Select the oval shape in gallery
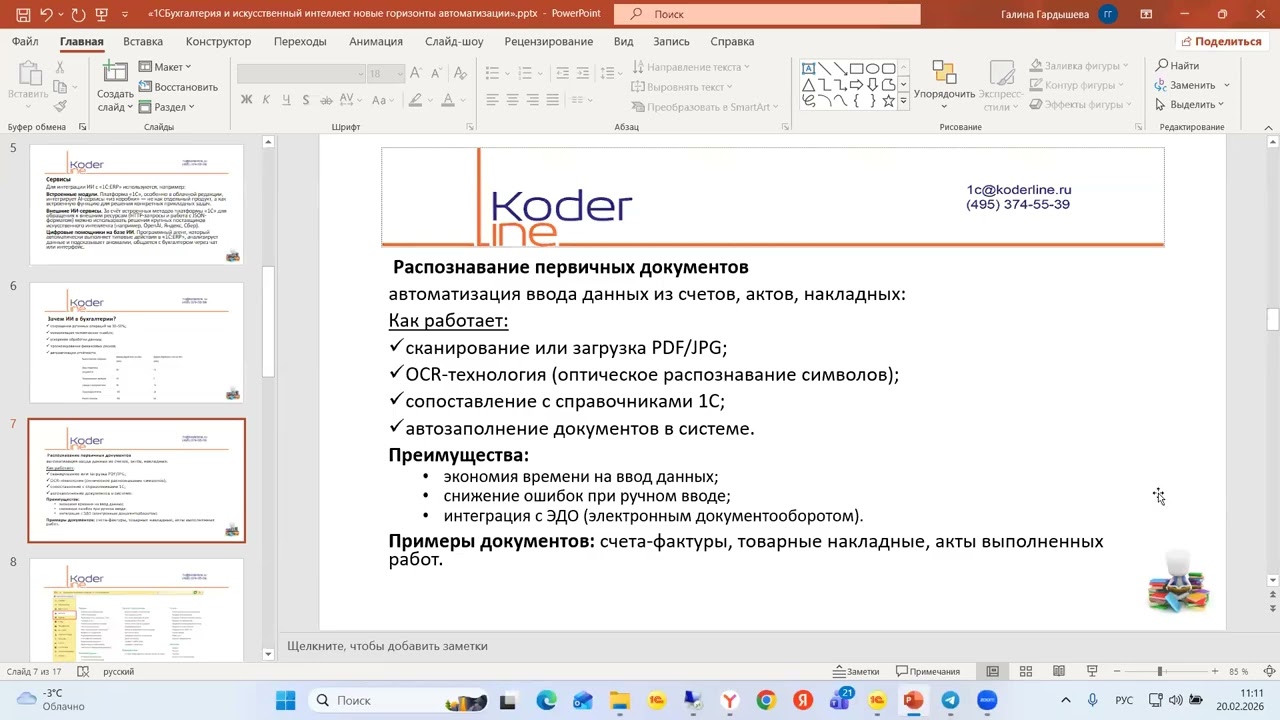 click(873, 68)
